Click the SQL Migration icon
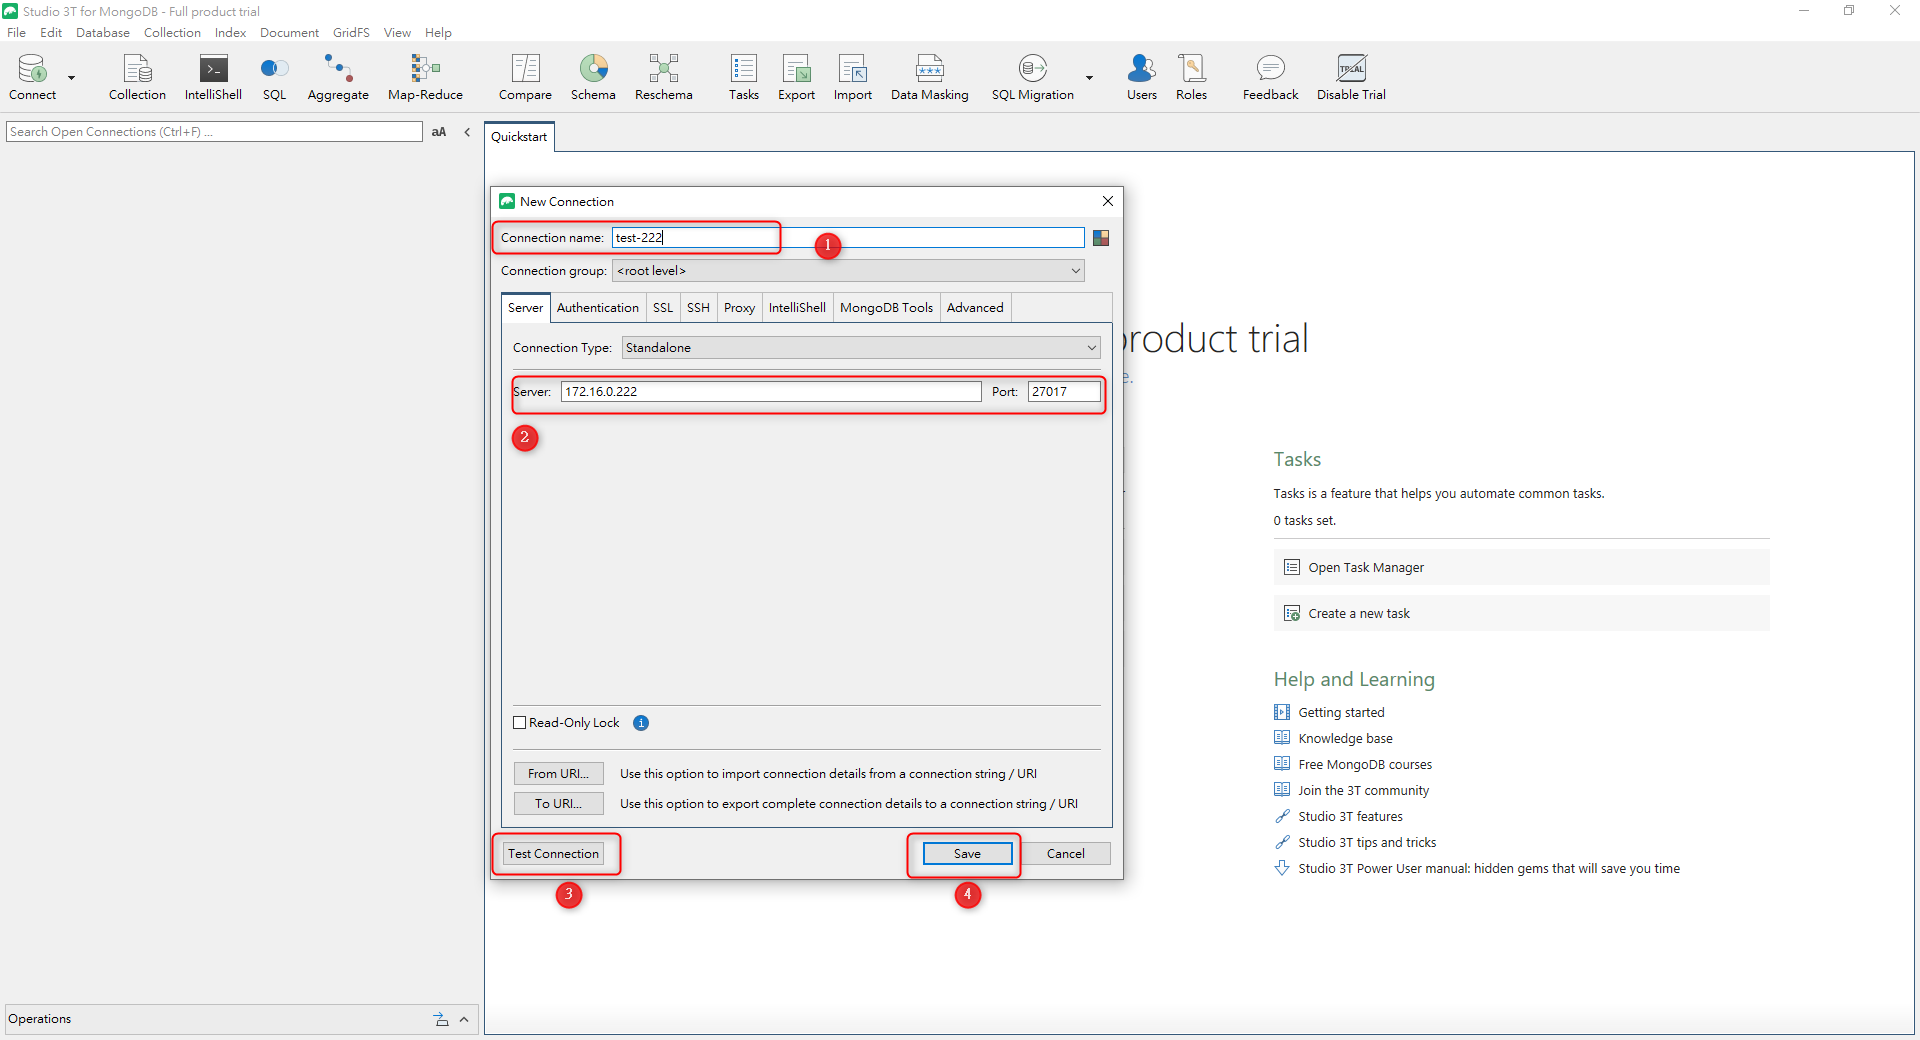Image resolution: width=1920 pixels, height=1040 pixels. click(1032, 77)
